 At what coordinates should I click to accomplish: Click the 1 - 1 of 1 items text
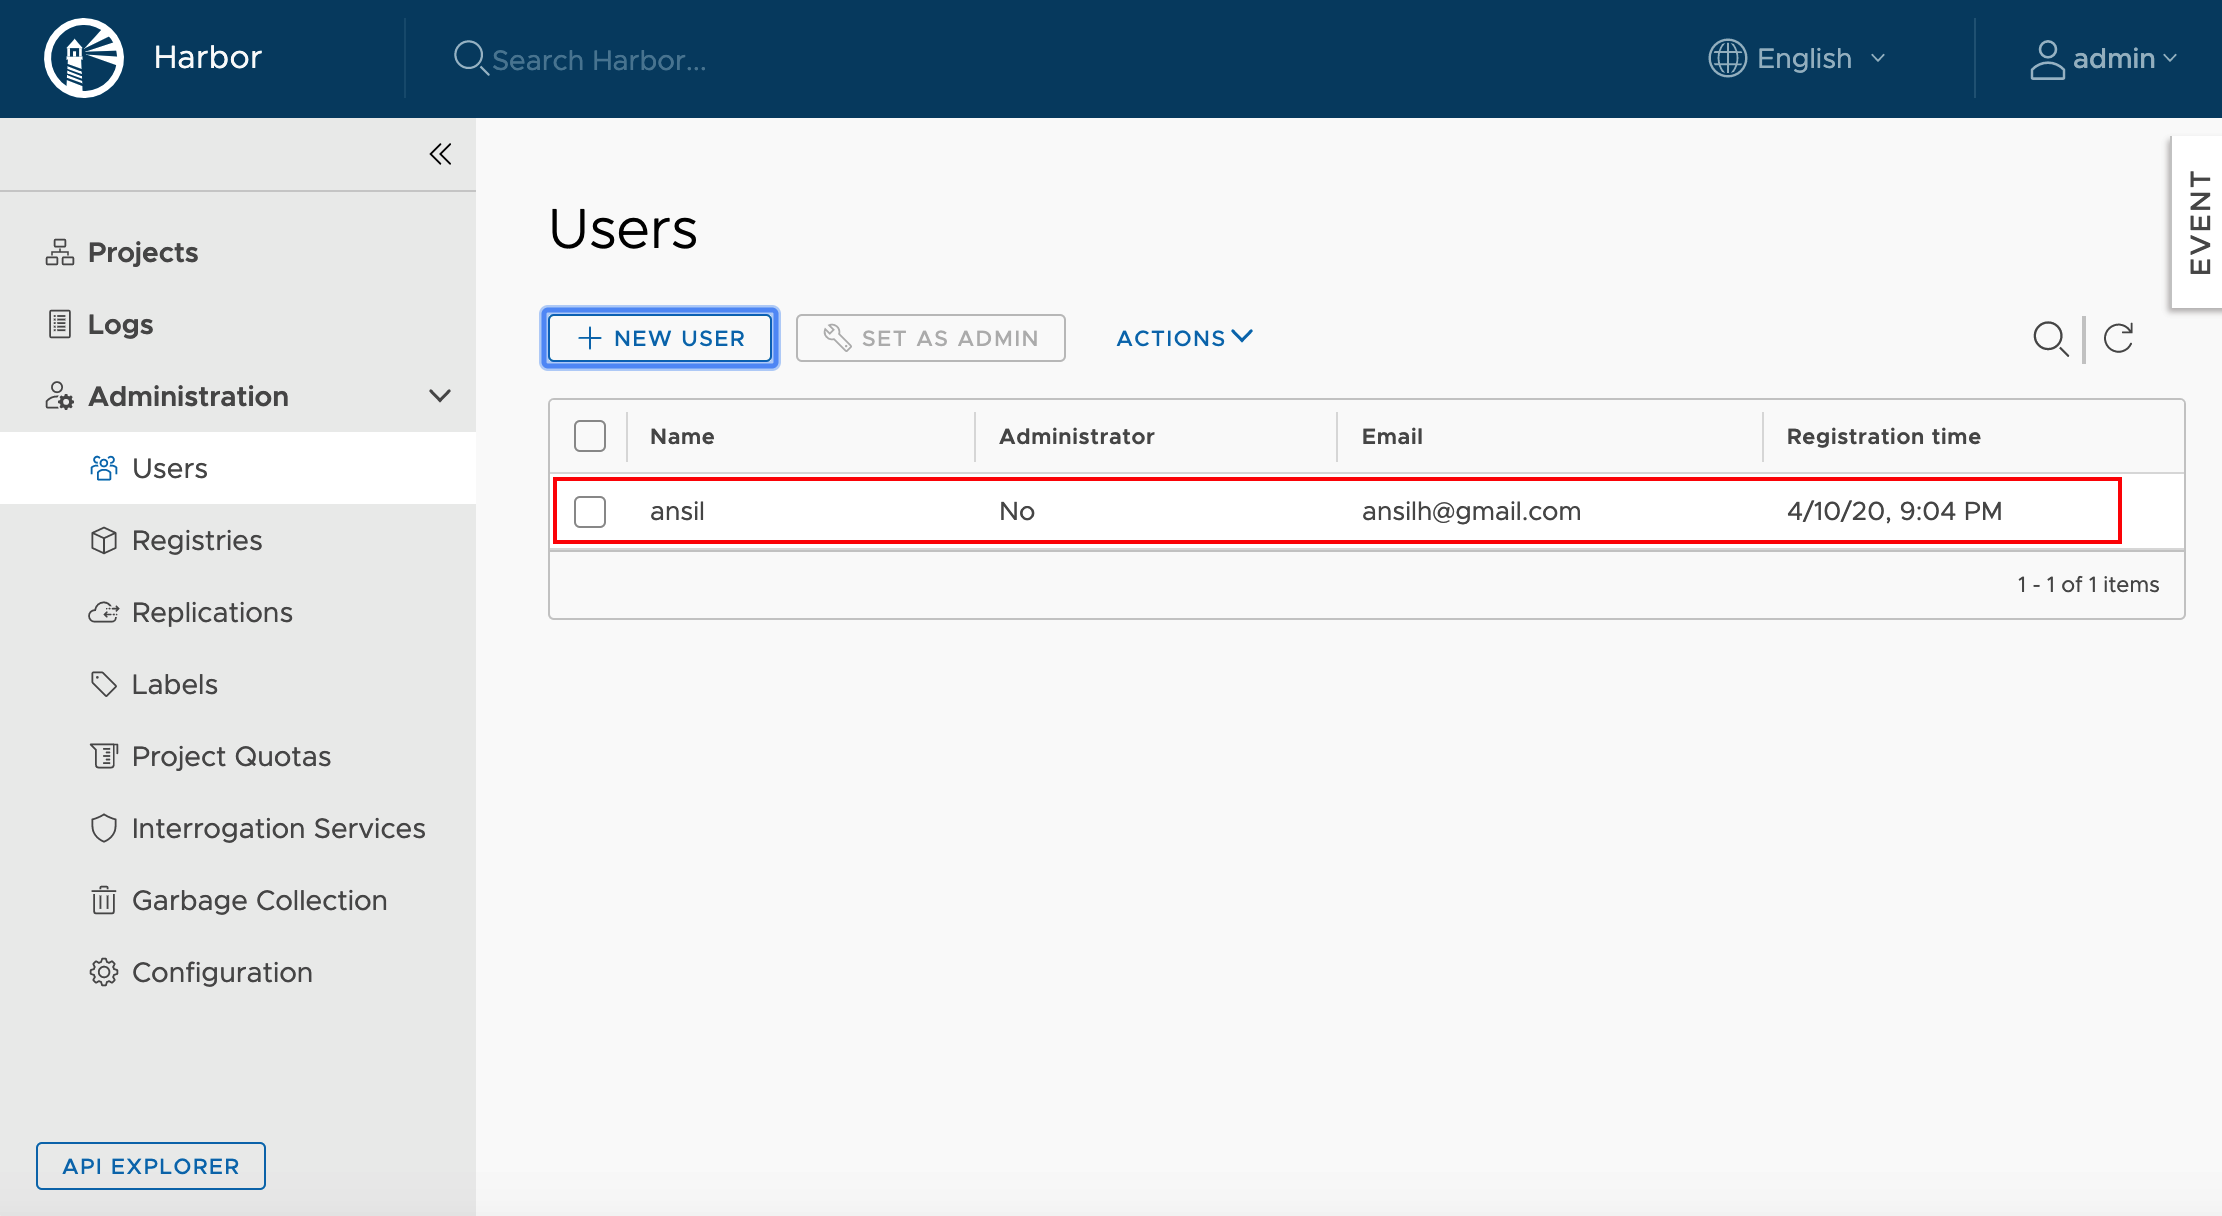(2088, 584)
